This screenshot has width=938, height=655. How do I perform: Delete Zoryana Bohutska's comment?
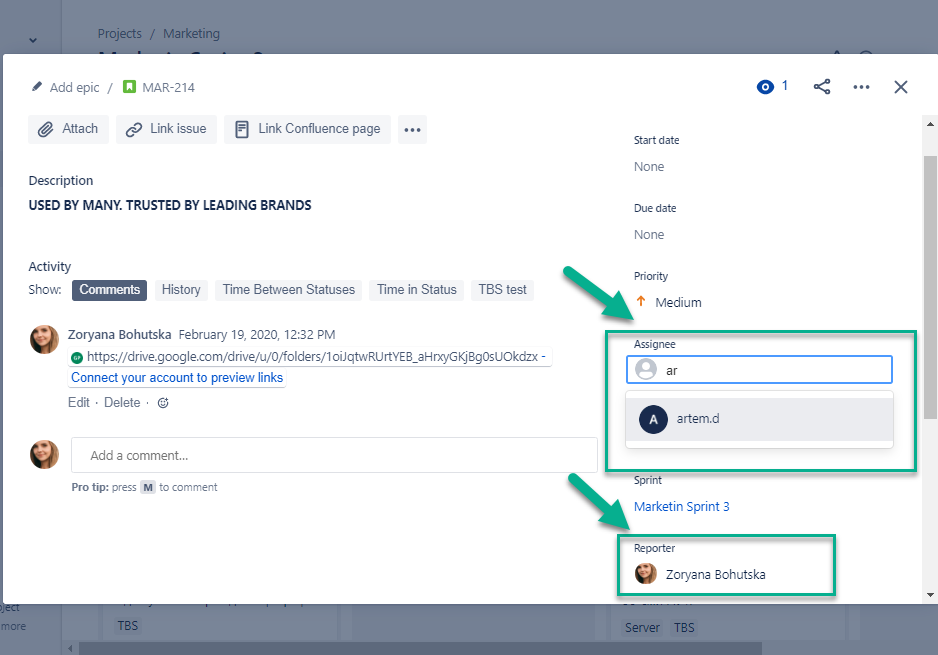click(121, 402)
